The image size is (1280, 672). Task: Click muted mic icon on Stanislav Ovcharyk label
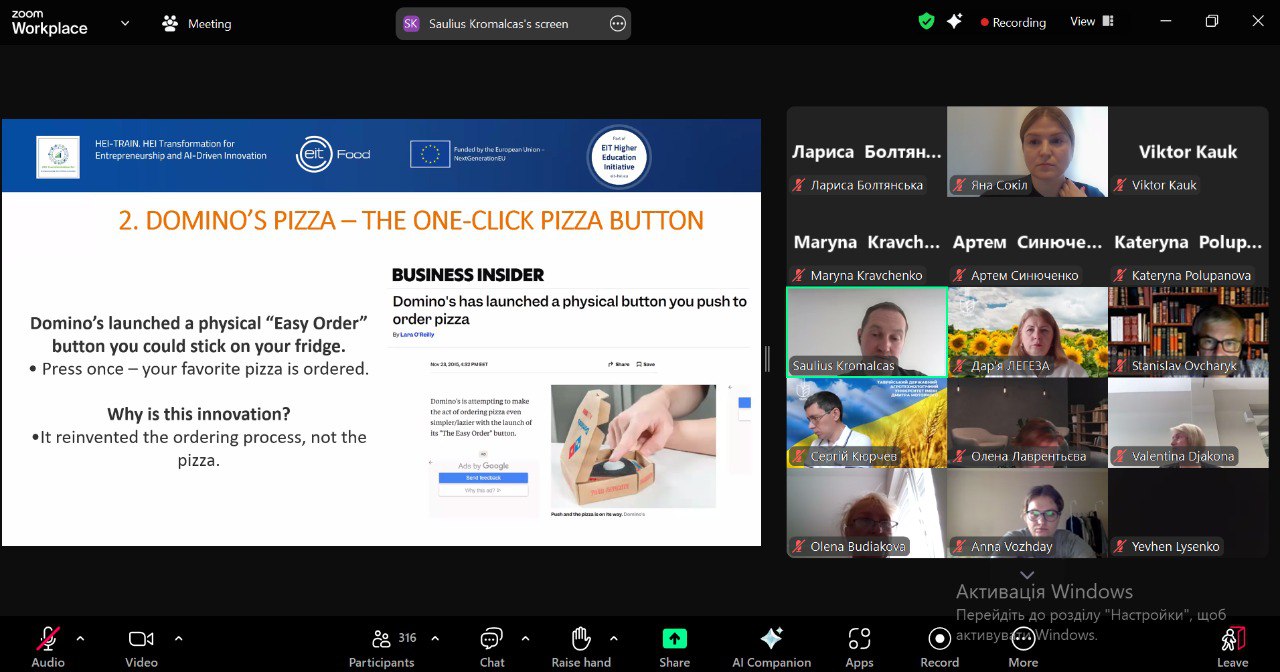coord(1120,366)
